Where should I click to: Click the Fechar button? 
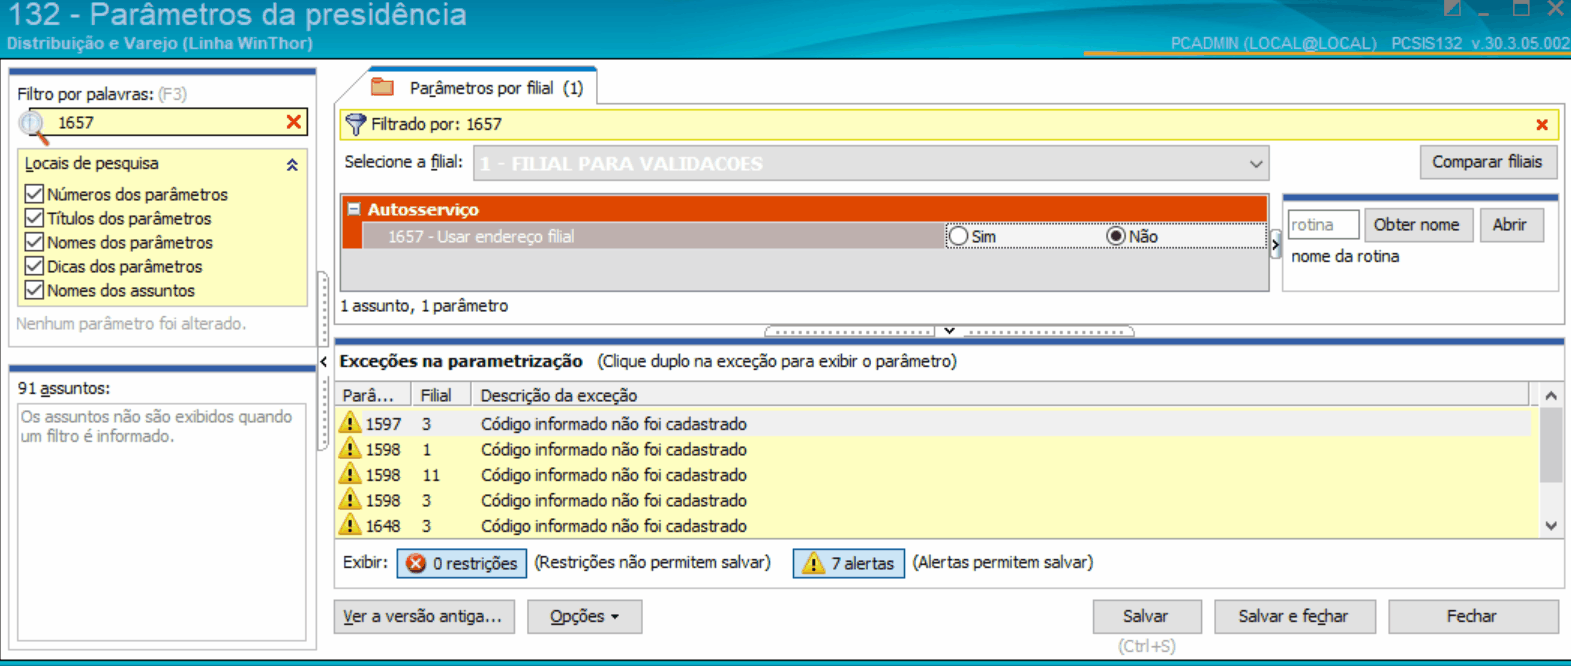tap(1473, 617)
